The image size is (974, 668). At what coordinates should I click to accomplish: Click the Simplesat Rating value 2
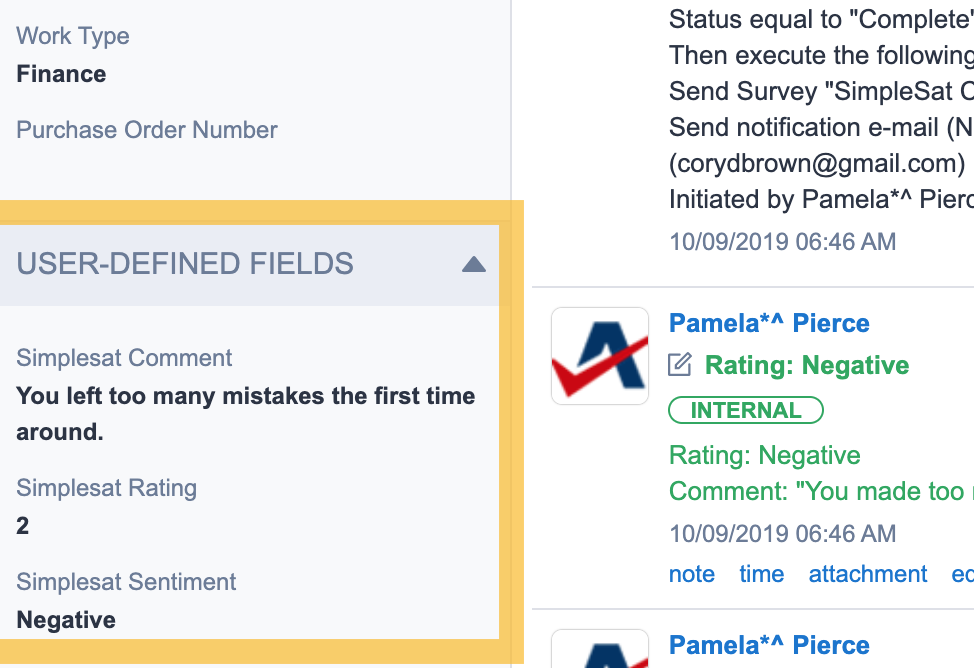point(23,526)
